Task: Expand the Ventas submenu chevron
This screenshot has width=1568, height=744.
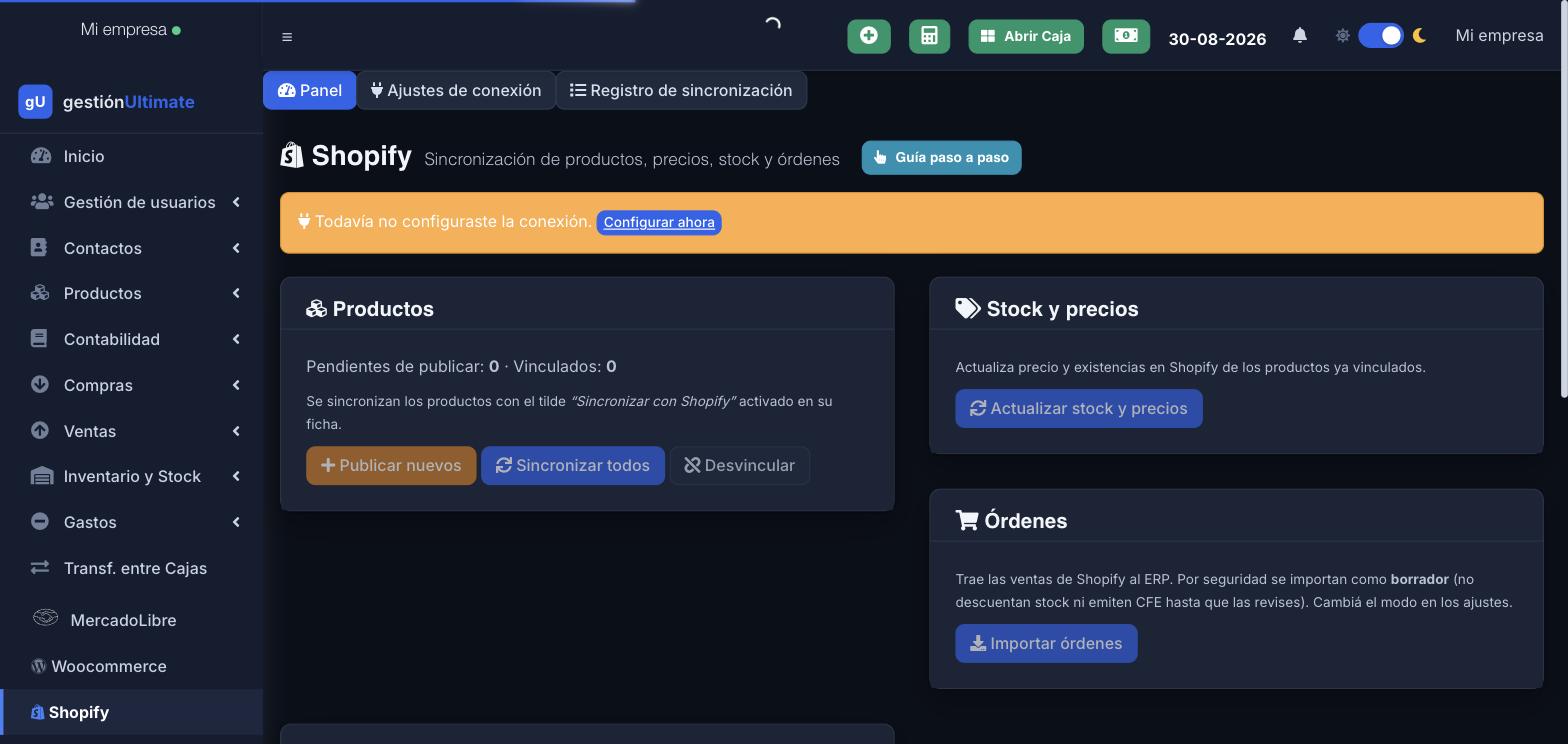Action: click(236, 431)
